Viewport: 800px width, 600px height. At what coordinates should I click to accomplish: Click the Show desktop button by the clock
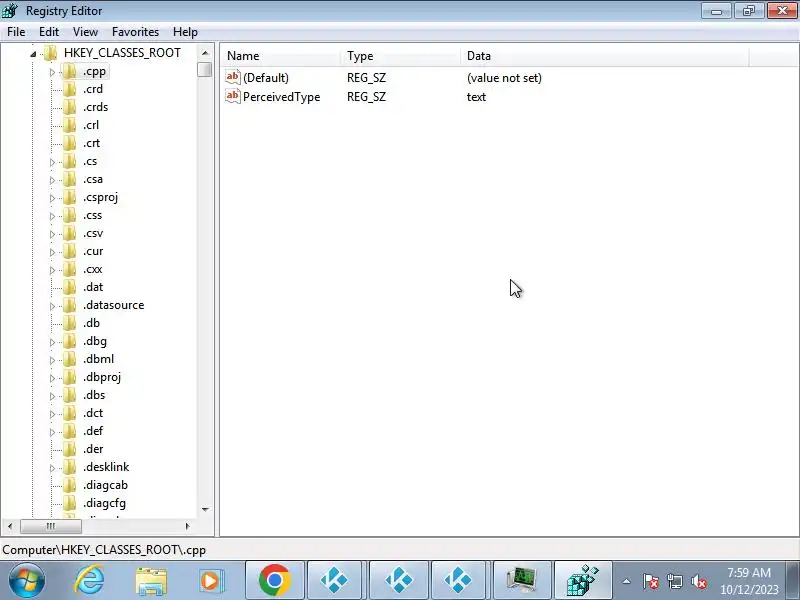(793, 580)
